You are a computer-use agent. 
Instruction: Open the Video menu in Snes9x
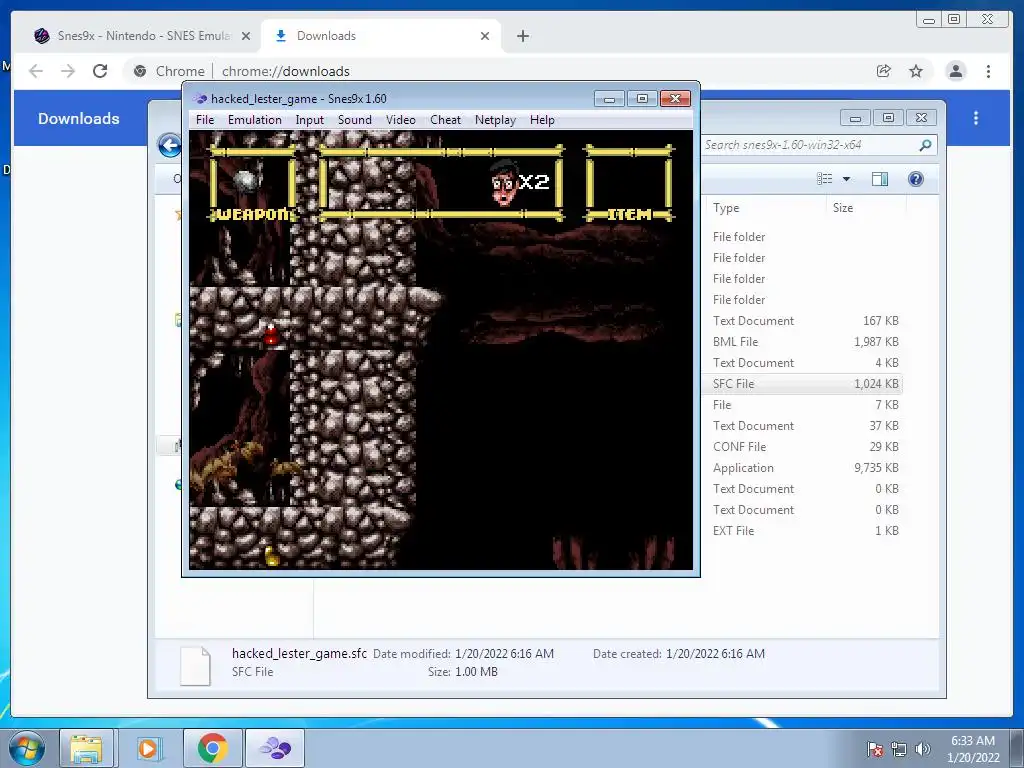pos(400,120)
